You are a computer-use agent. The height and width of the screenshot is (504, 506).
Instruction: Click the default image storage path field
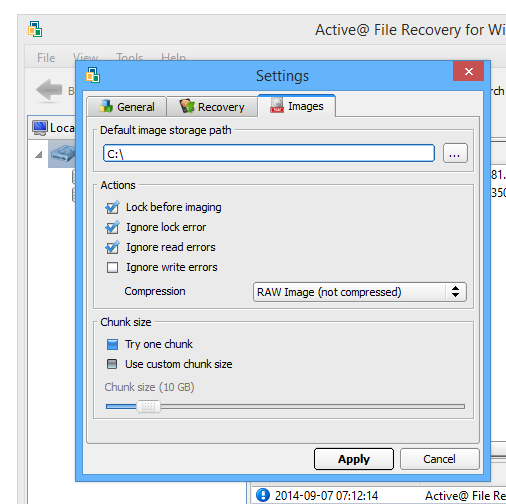coord(269,153)
